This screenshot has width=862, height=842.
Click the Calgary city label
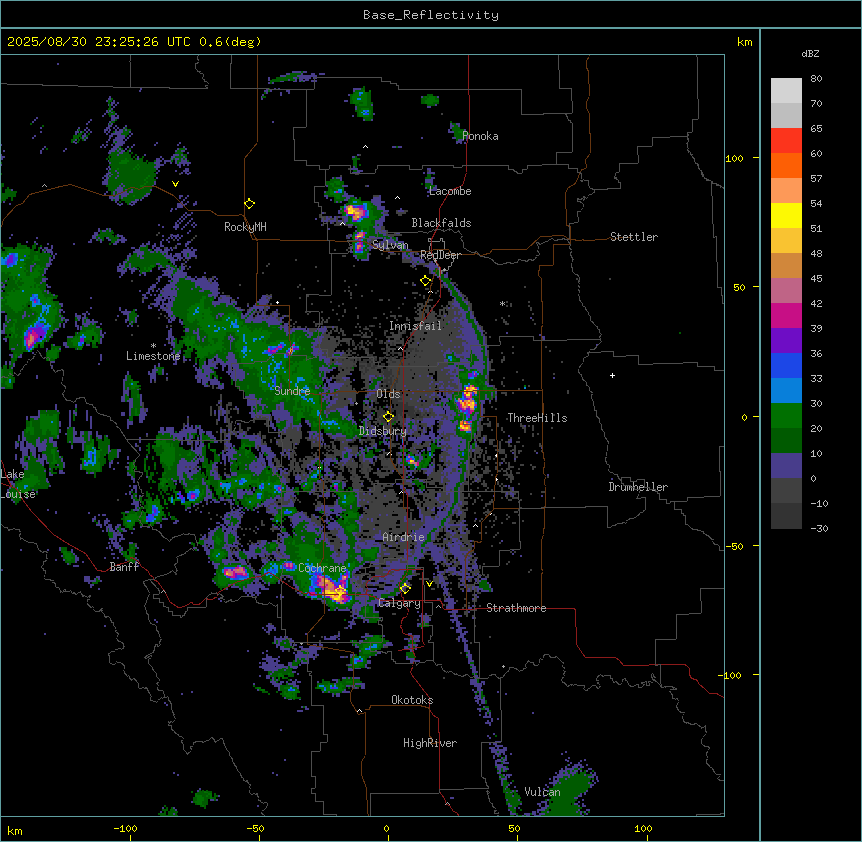399,603
